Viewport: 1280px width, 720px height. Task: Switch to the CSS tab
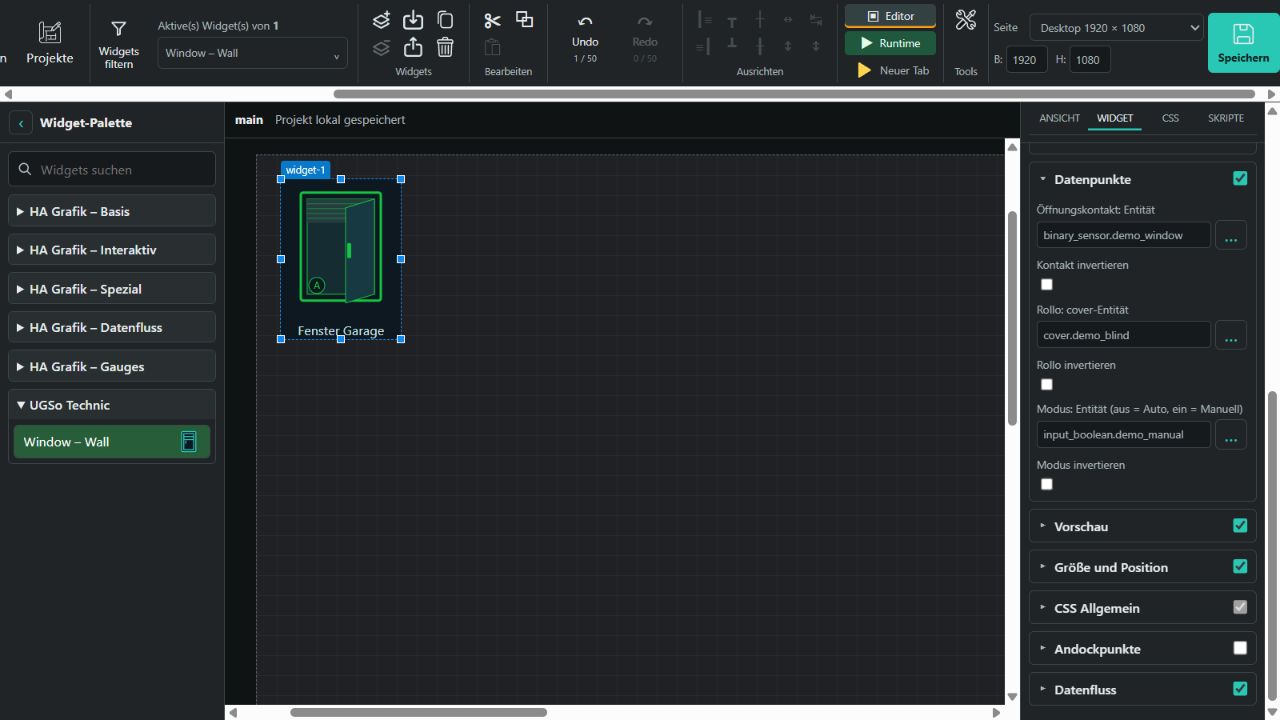tap(1170, 118)
